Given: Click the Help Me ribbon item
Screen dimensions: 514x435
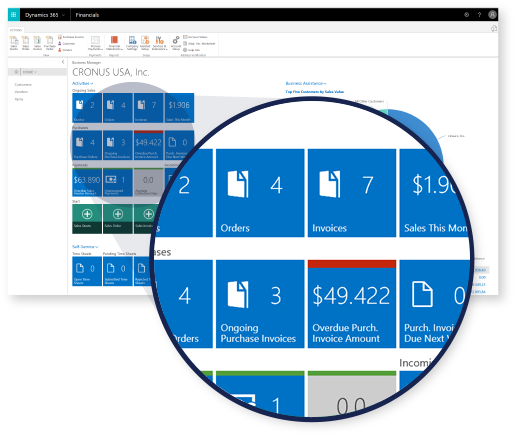Looking at the screenshot, I should pyautogui.click(x=192, y=50).
